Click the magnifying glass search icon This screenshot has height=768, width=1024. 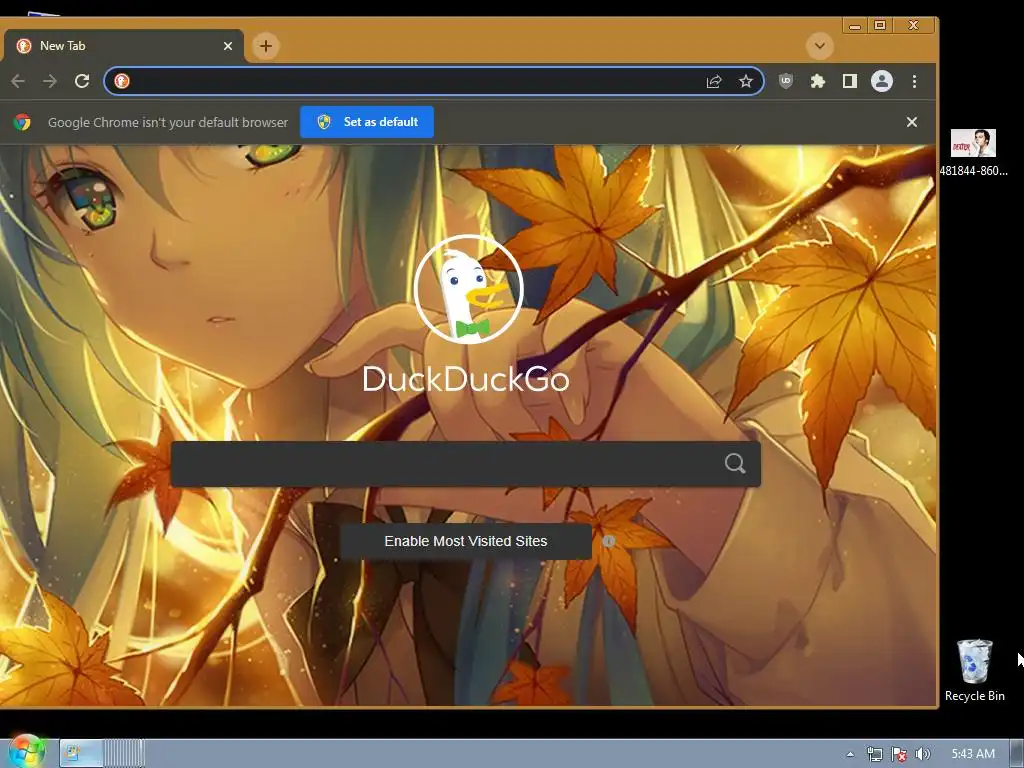click(735, 463)
